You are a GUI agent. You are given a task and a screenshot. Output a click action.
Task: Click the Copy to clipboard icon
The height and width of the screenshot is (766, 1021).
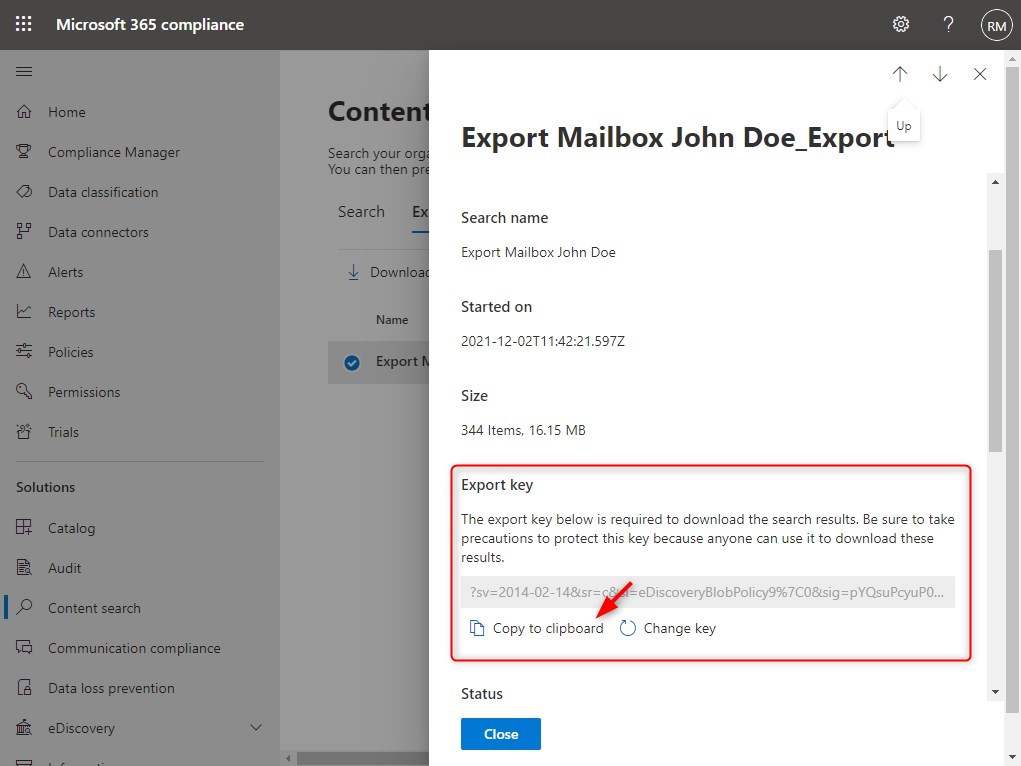(477, 628)
